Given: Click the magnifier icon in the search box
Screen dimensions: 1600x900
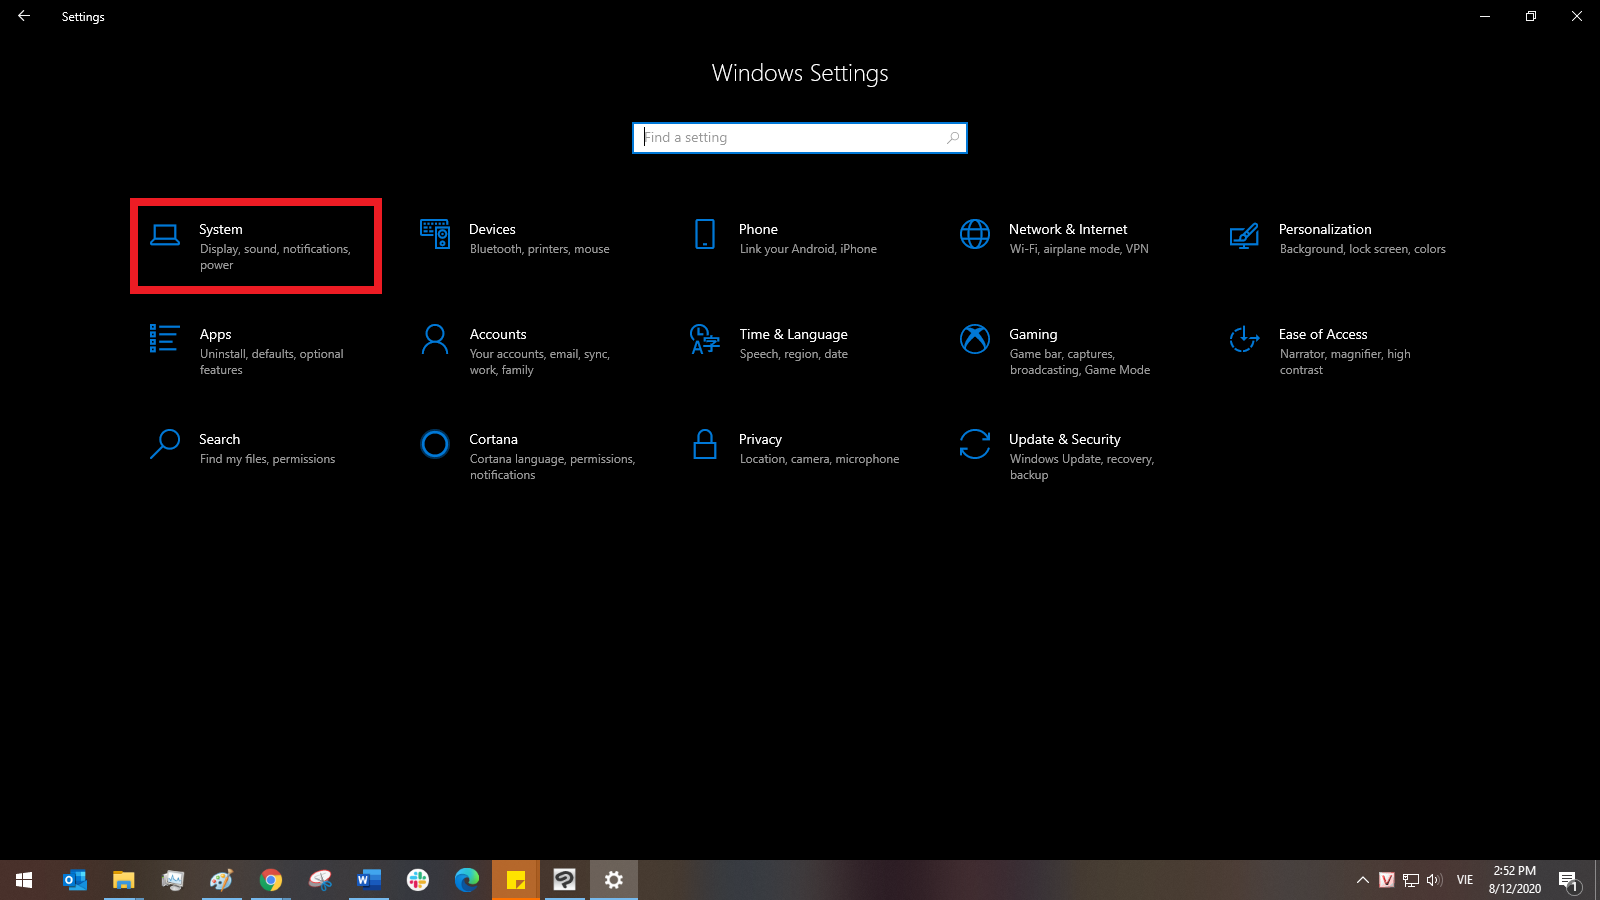Looking at the screenshot, I should pyautogui.click(x=953, y=138).
